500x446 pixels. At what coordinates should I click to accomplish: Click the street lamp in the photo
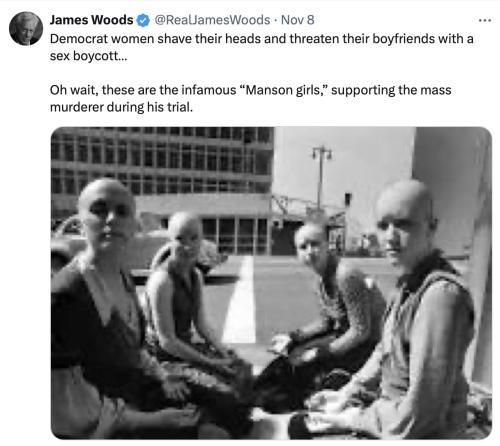pos(321,177)
